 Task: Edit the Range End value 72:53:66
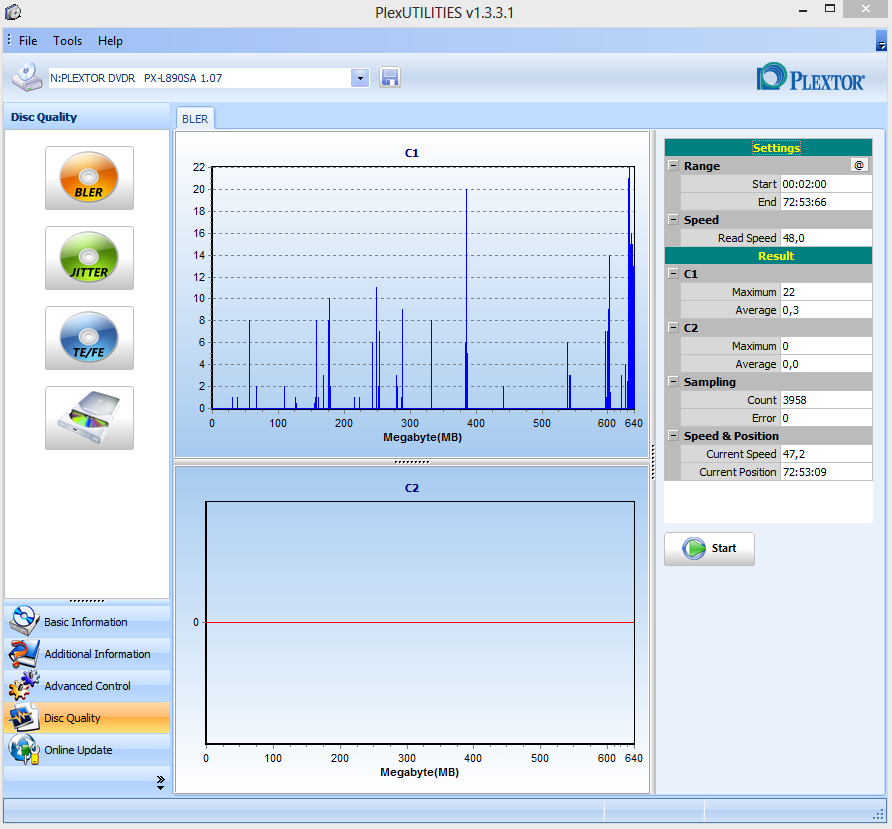(826, 202)
